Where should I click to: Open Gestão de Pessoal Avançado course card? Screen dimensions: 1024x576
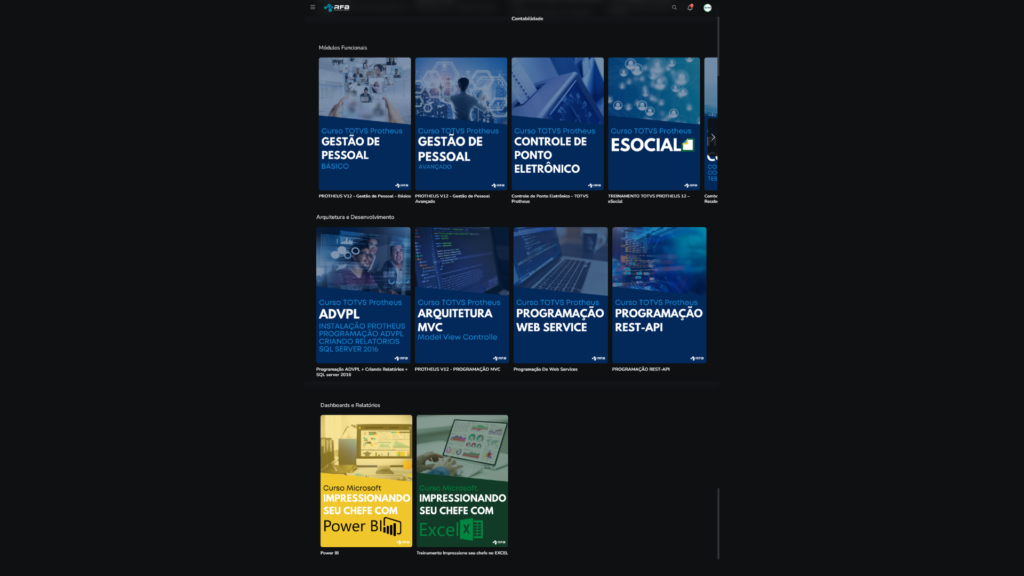click(x=461, y=124)
